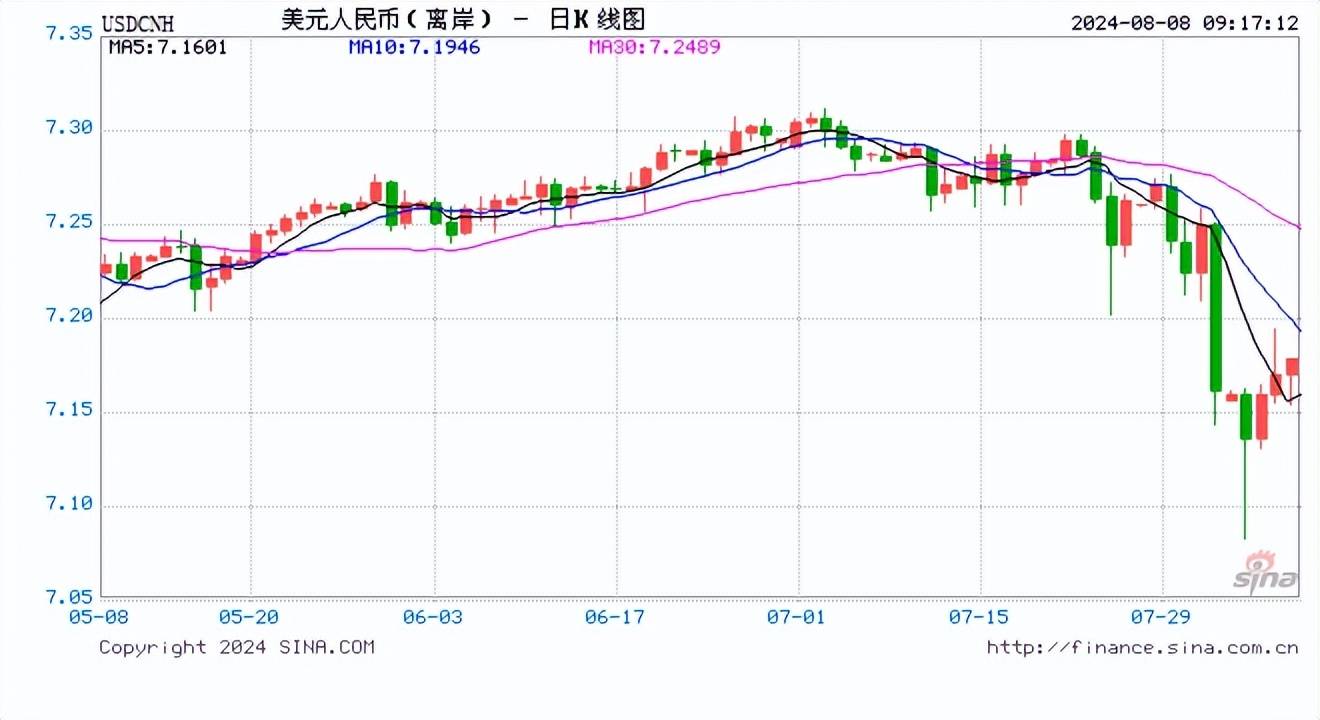1320x720 pixels.
Task: Click the 7.30 price axis label
Action: [70, 129]
